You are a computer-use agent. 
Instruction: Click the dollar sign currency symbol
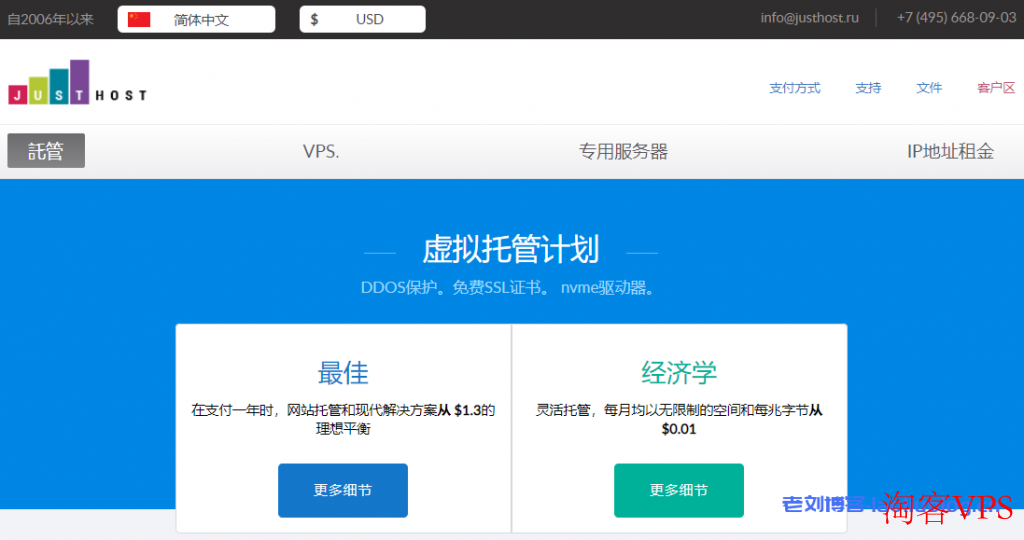point(314,19)
